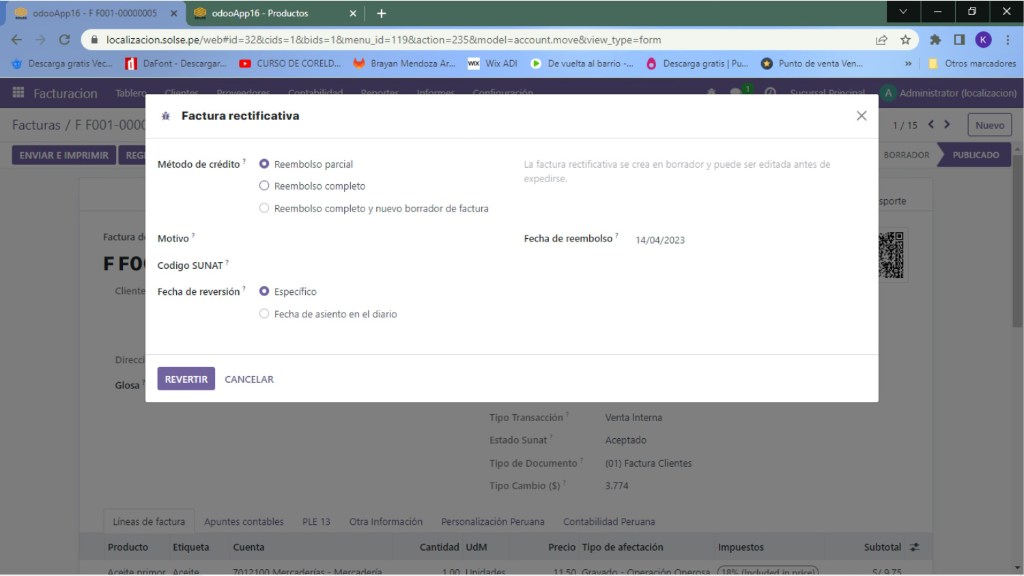The width and height of the screenshot is (1024, 576).
Task: Open Chrome side panel icon
Action: (959, 40)
